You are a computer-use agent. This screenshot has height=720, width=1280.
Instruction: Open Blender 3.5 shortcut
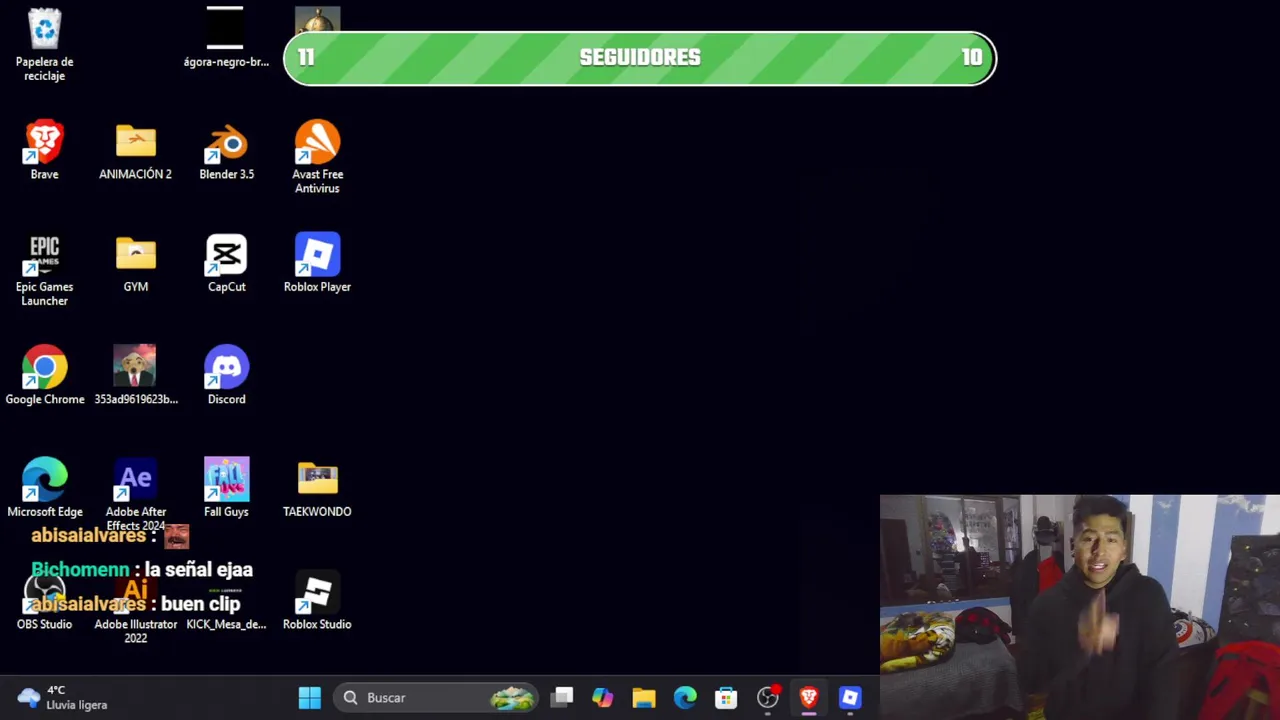pyautogui.click(x=226, y=151)
